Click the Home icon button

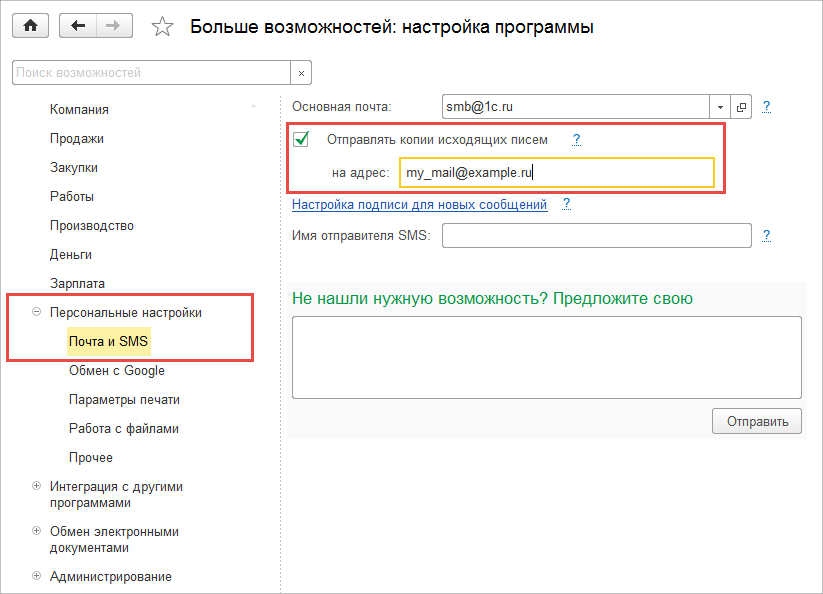point(28,27)
